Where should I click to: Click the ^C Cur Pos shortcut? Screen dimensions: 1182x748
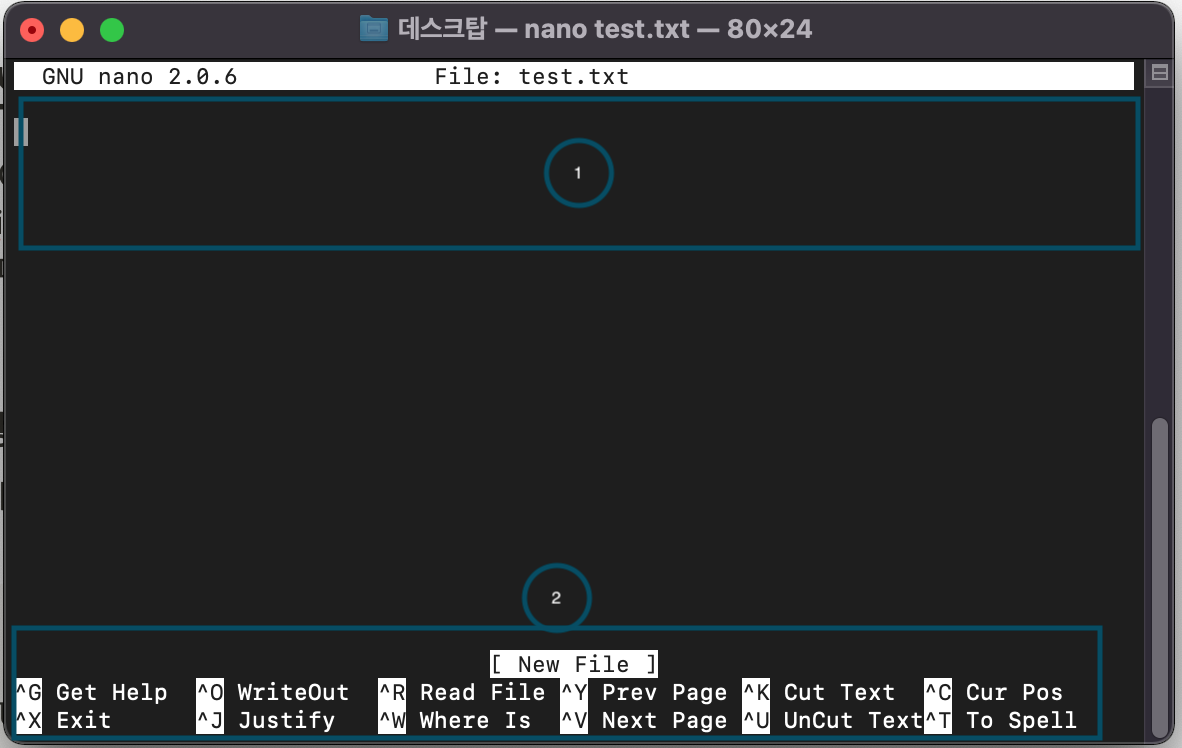(x=994, y=692)
